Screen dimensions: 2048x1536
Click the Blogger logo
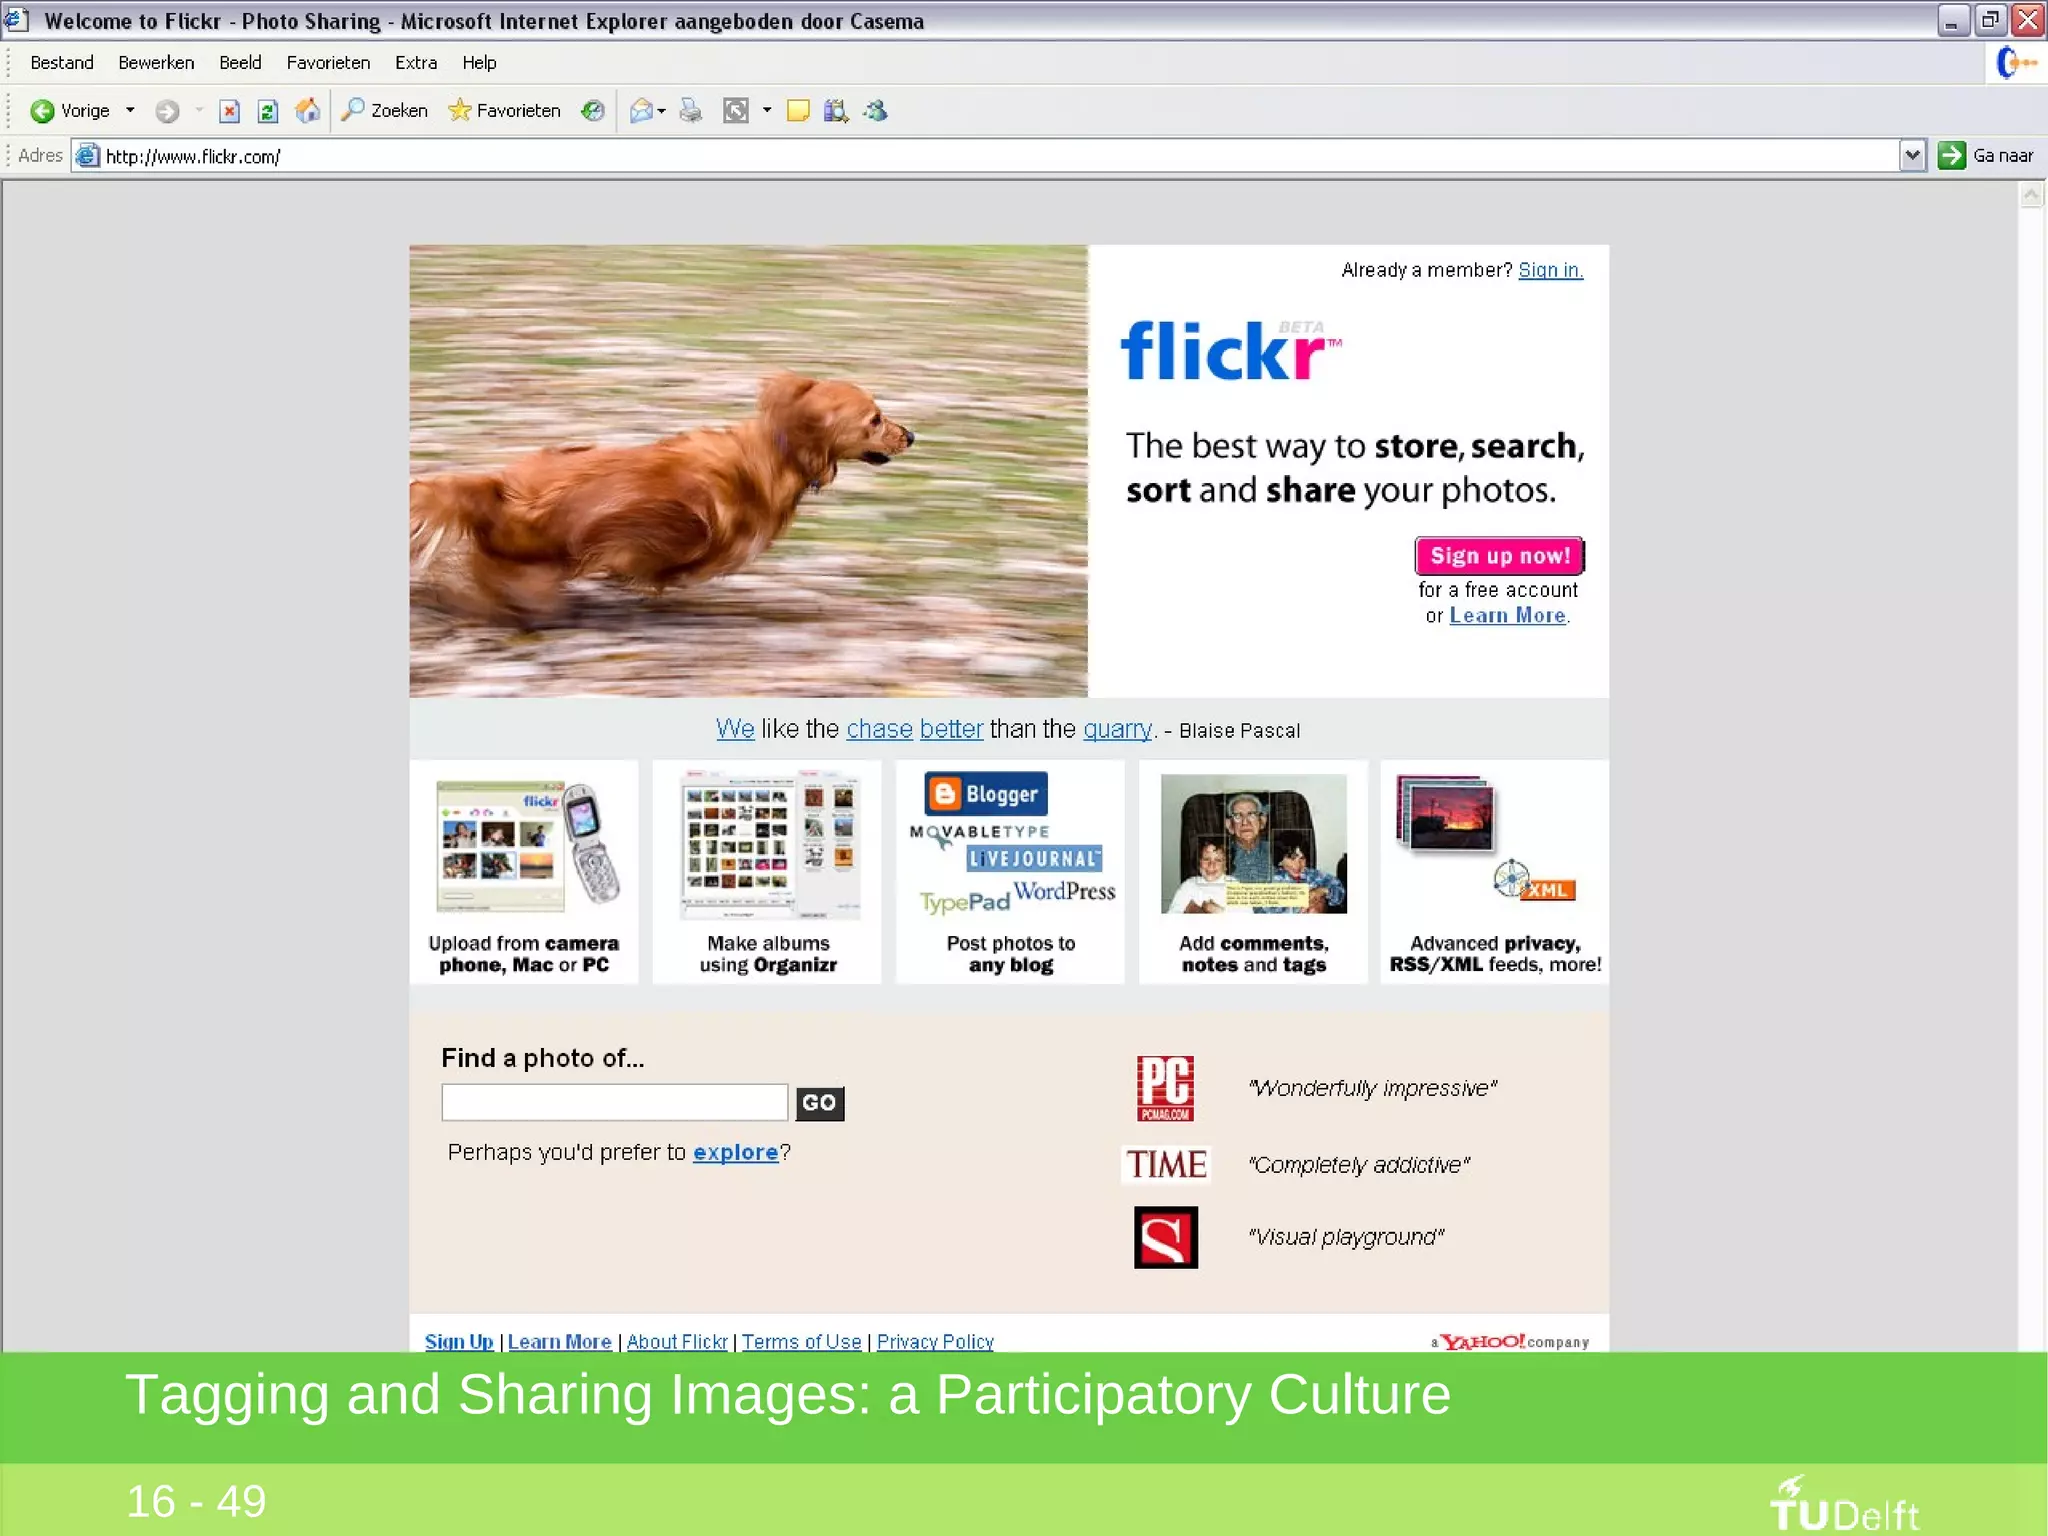coord(986,794)
